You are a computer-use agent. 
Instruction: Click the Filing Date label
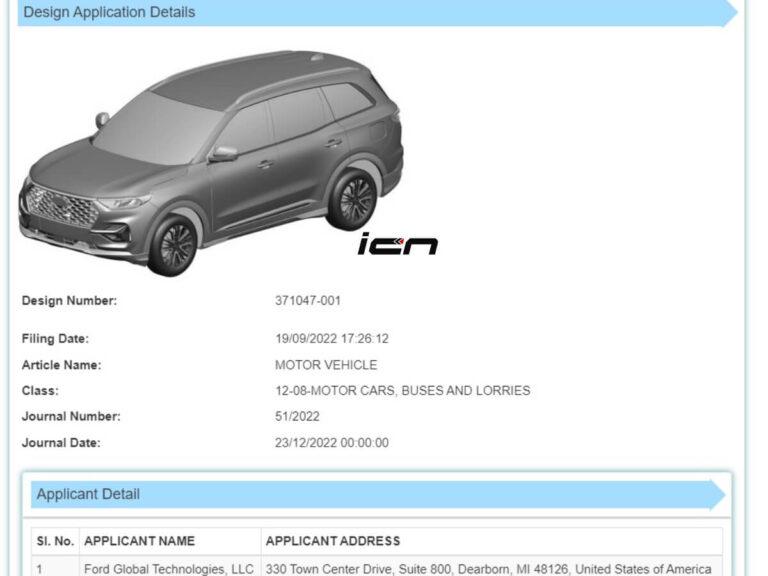point(55,338)
